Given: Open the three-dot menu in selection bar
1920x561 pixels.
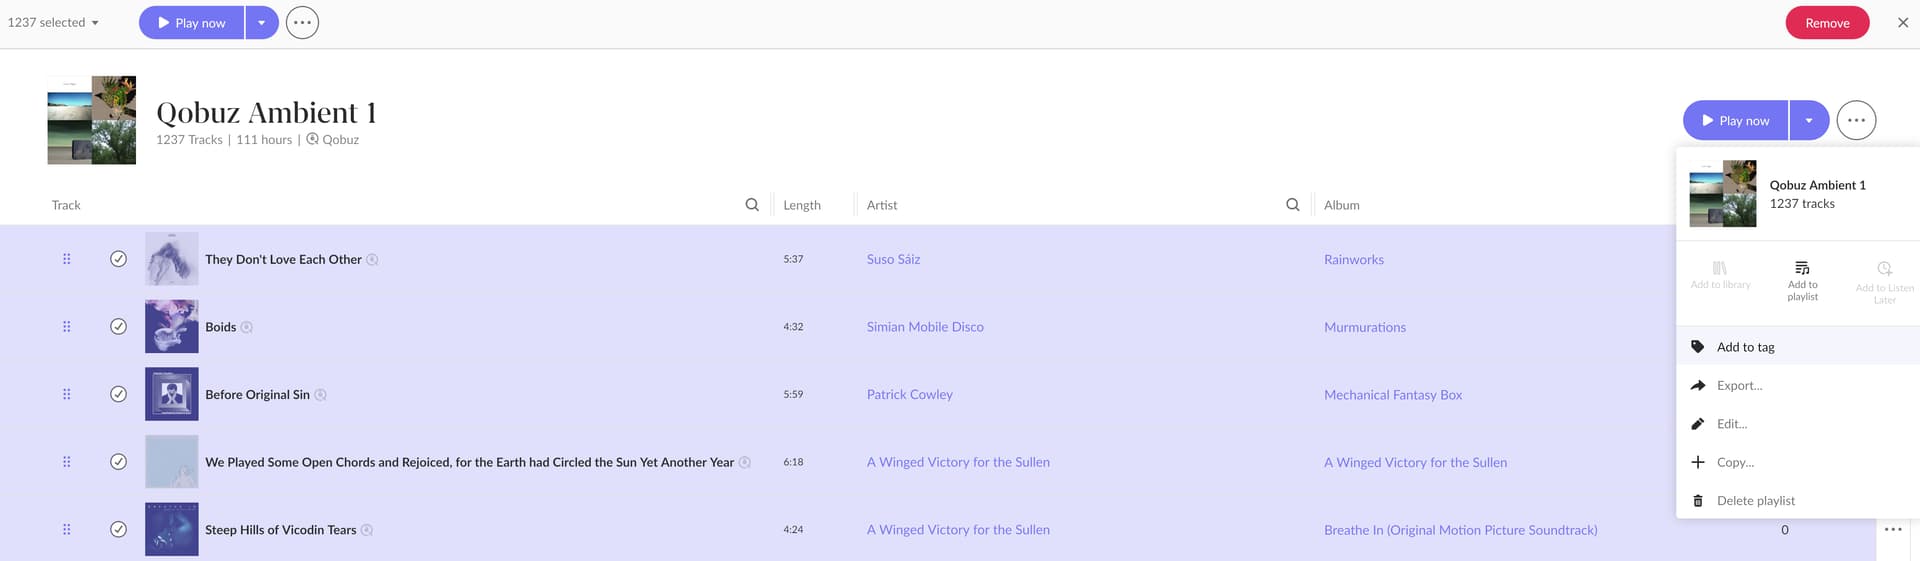Looking at the screenshot, I should pos(302,23).
